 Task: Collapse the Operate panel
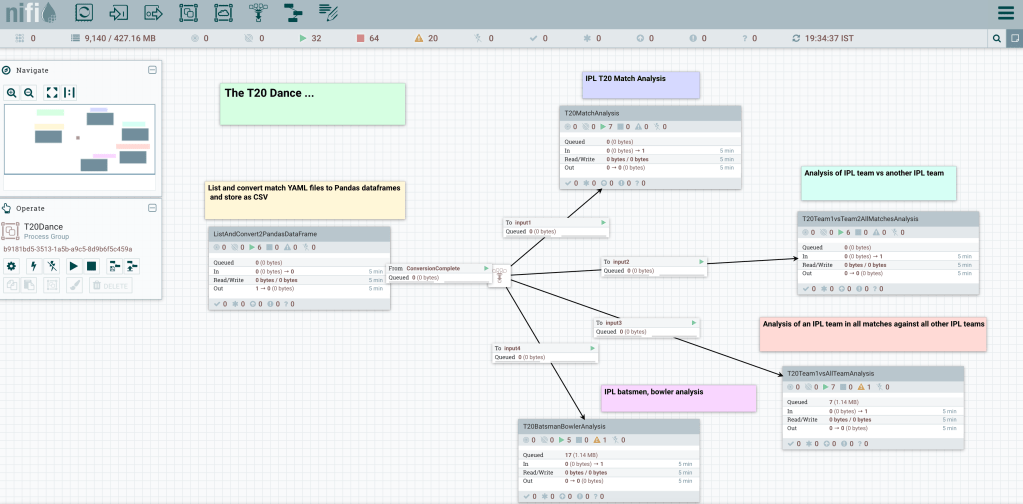point(152,208)
